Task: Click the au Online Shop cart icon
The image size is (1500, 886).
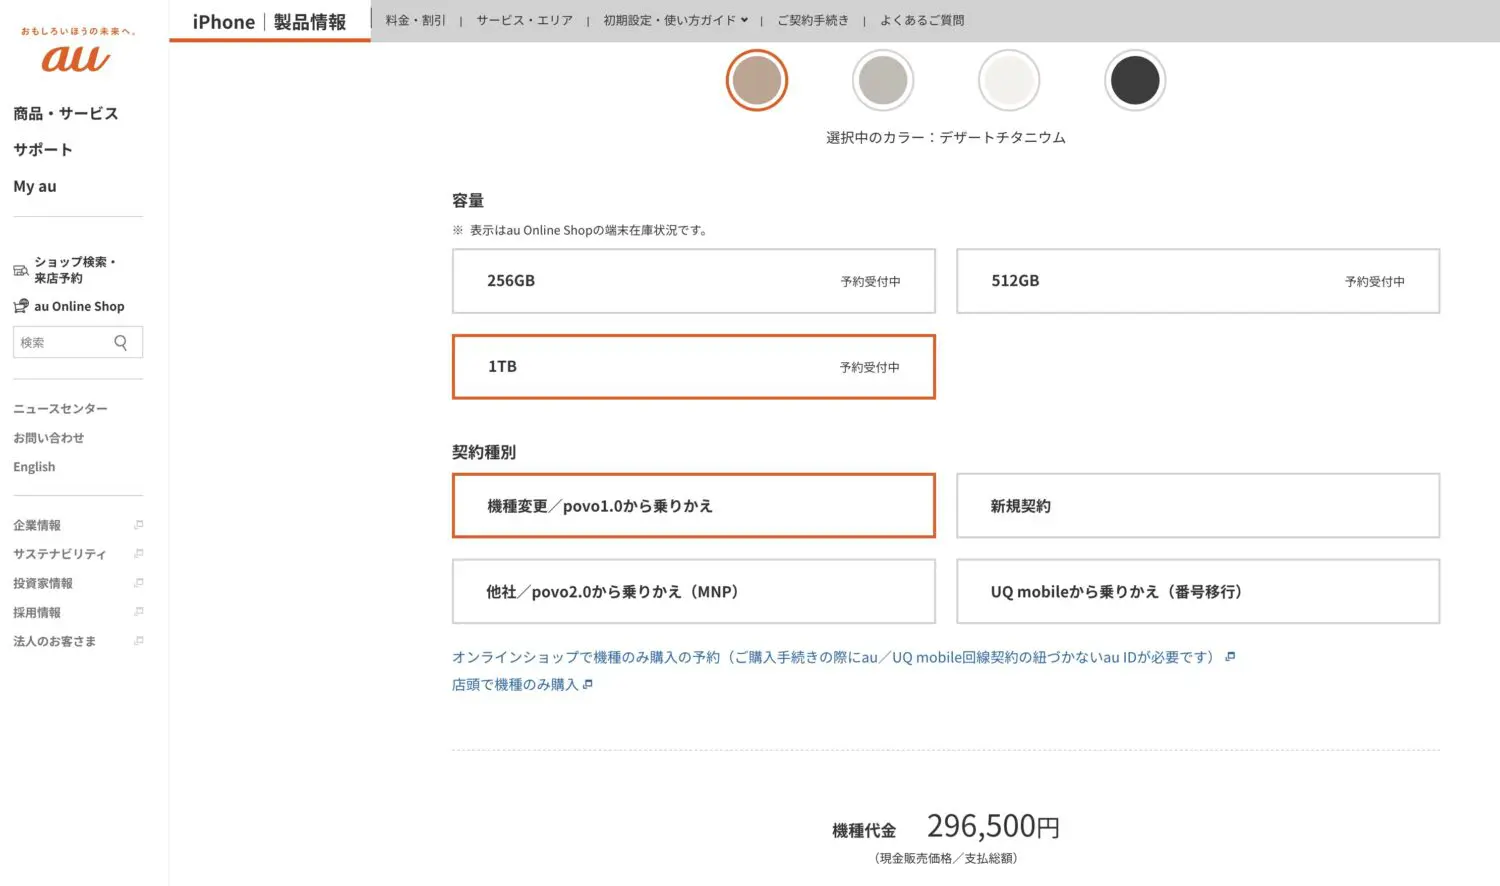Action: [21, 306]
